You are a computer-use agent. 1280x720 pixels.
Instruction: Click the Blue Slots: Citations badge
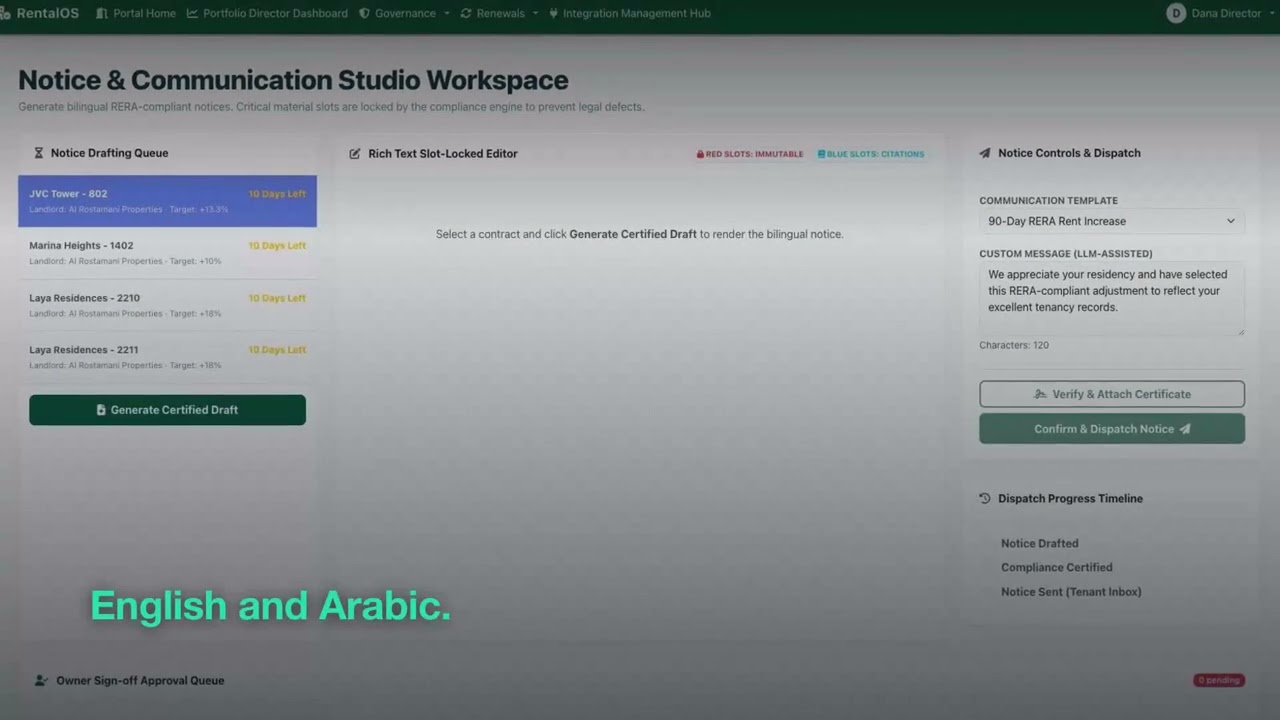click(870, 154)
